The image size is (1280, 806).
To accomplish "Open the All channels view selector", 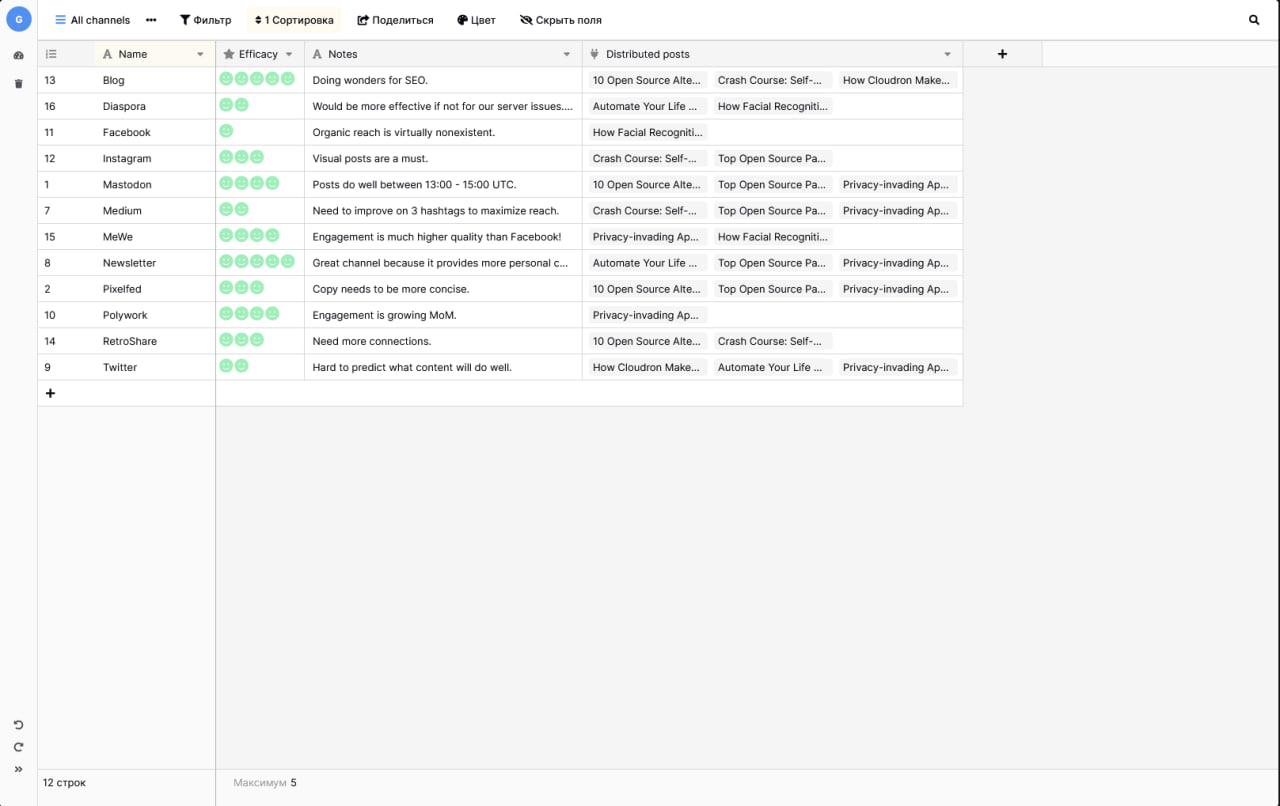I will [92, 20].
